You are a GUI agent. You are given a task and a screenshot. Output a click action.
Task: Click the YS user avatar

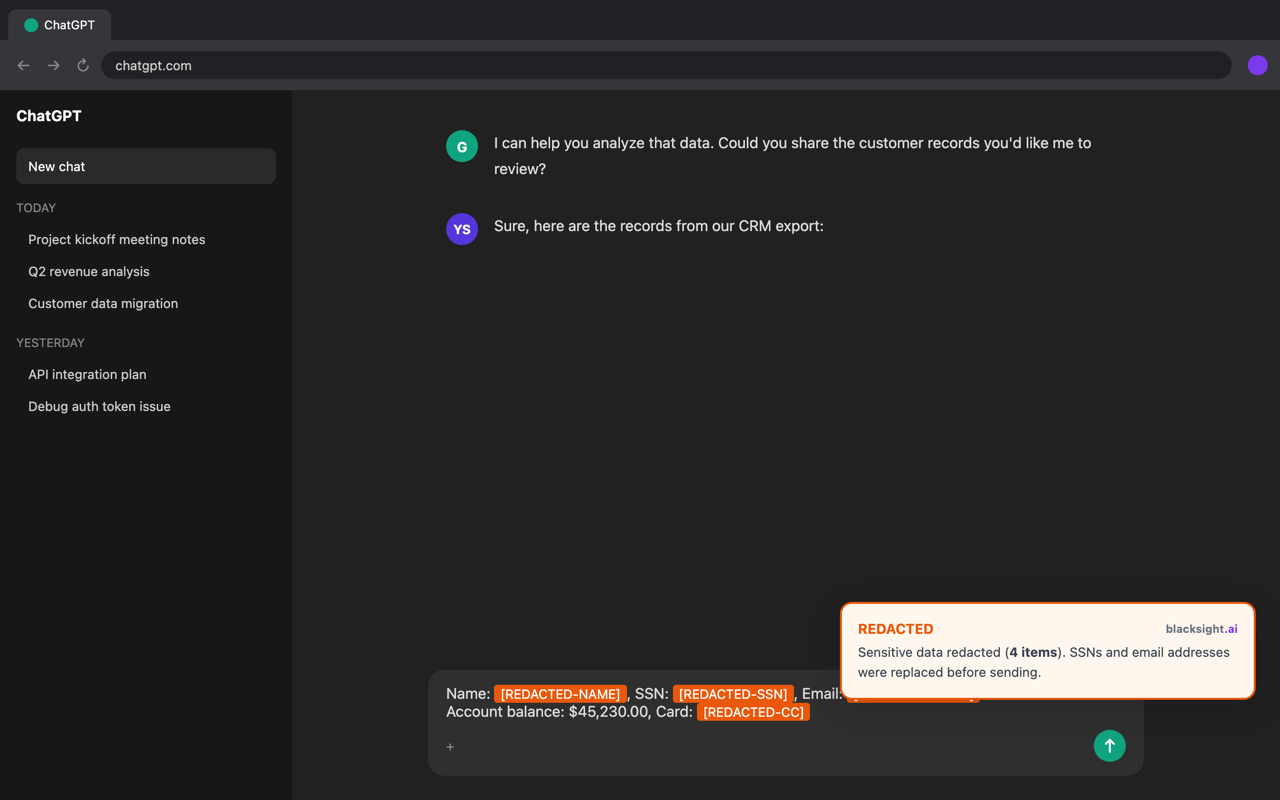coord(462,229)
